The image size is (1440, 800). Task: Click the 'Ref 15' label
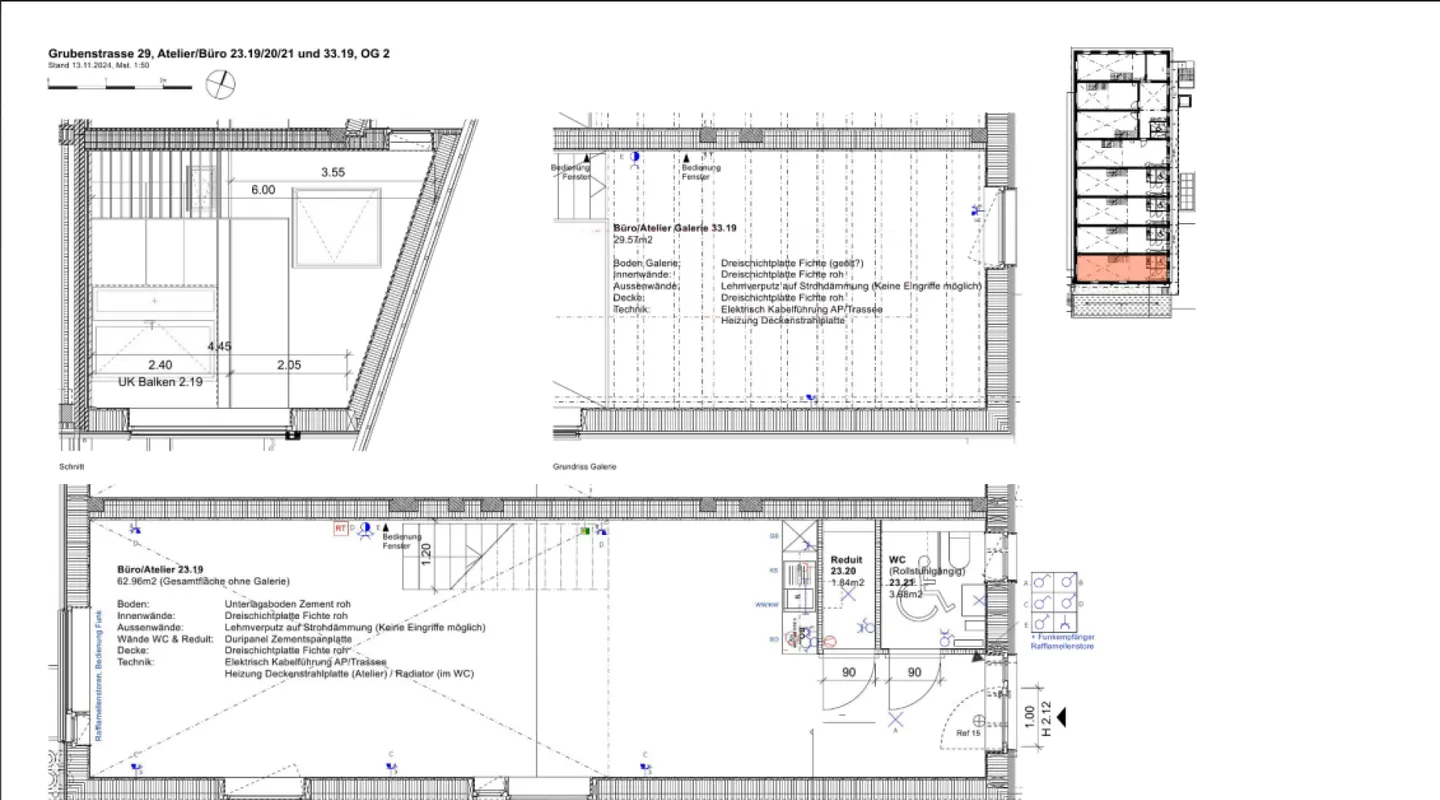click(967, 735)
